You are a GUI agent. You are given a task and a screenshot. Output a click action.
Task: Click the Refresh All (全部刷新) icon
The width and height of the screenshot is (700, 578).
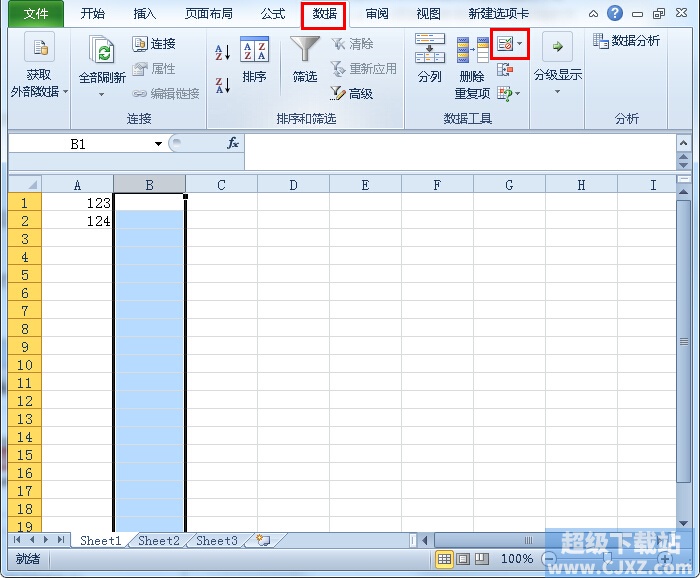tap(102, 52)
